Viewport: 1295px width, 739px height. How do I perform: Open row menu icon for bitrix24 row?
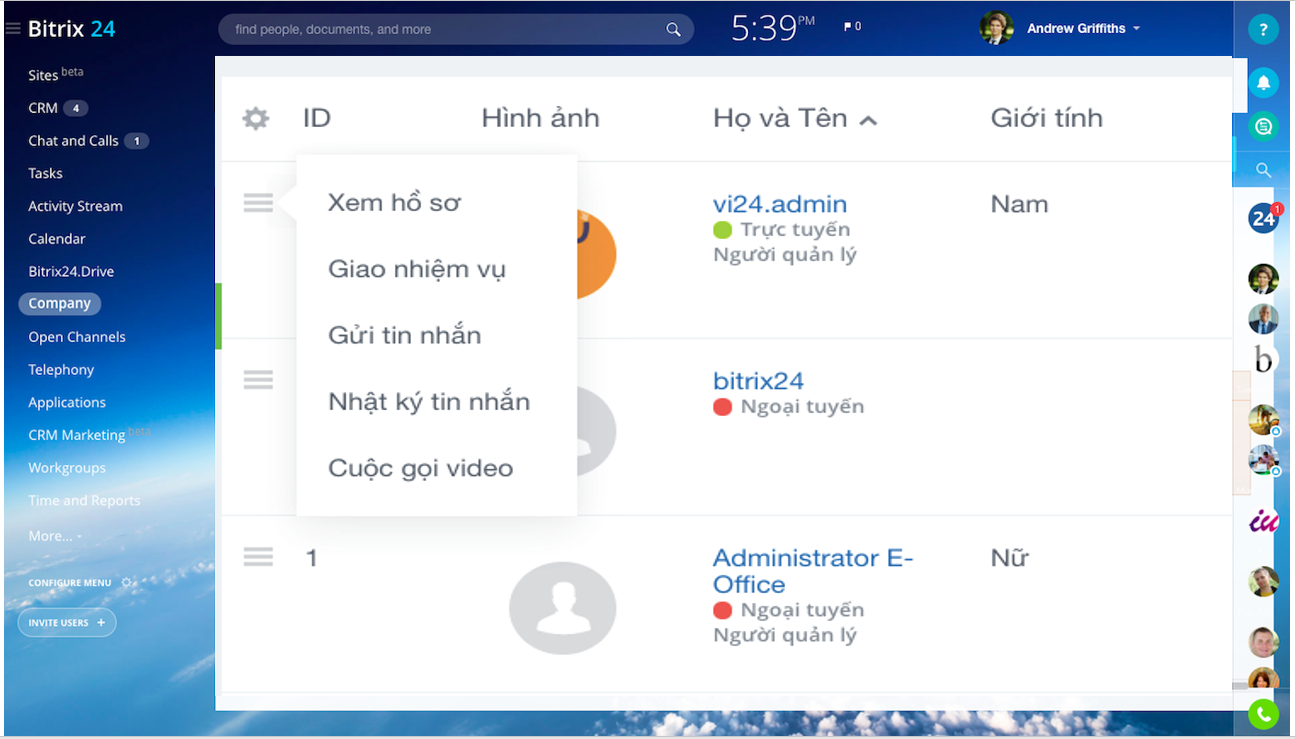258,380
